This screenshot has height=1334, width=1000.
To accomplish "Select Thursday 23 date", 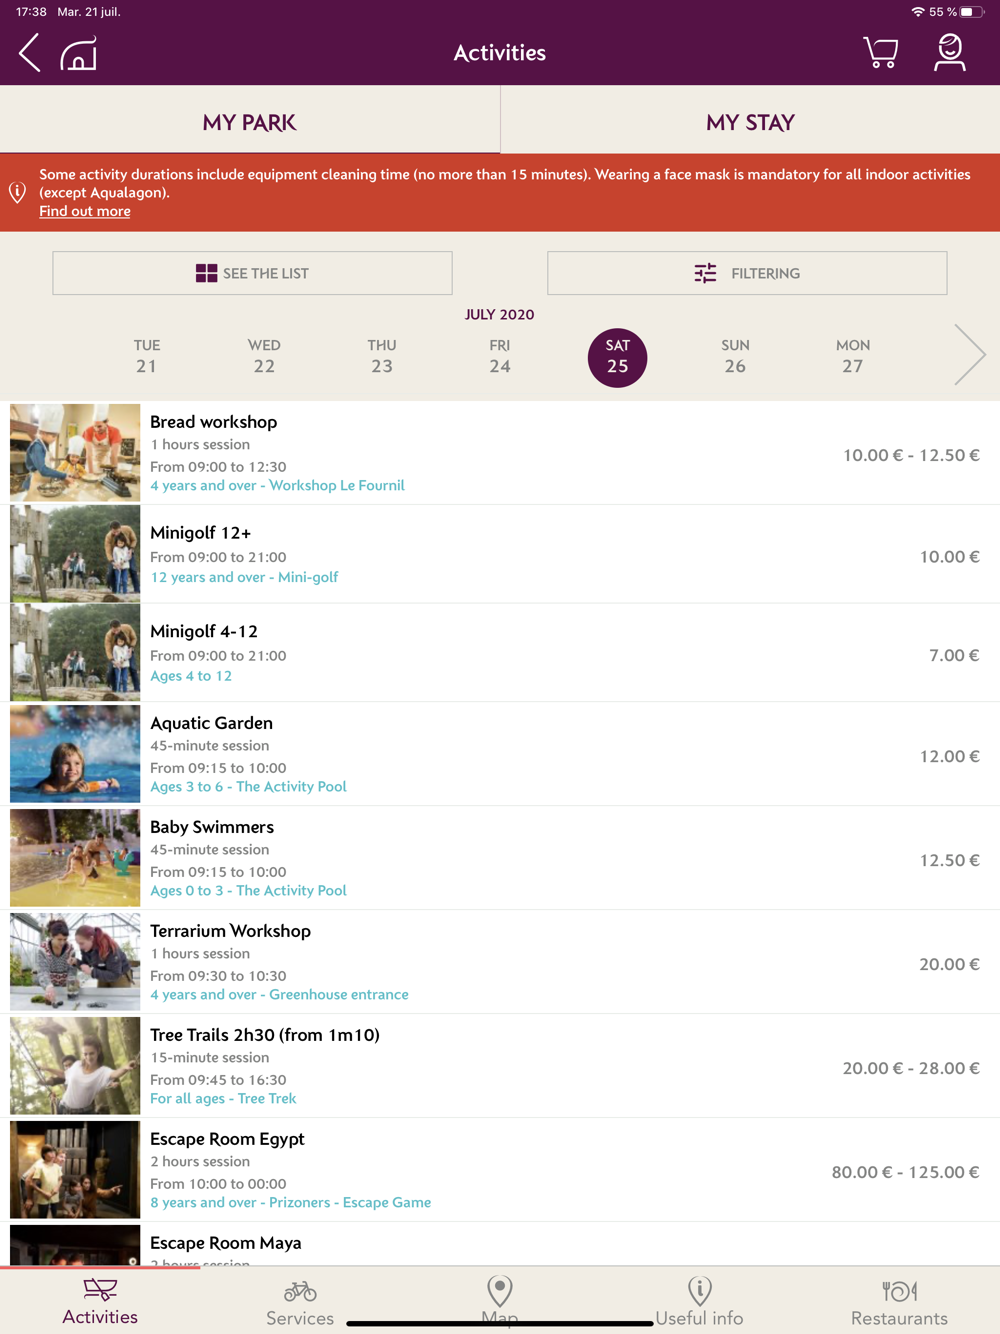I will pos(382,356).
